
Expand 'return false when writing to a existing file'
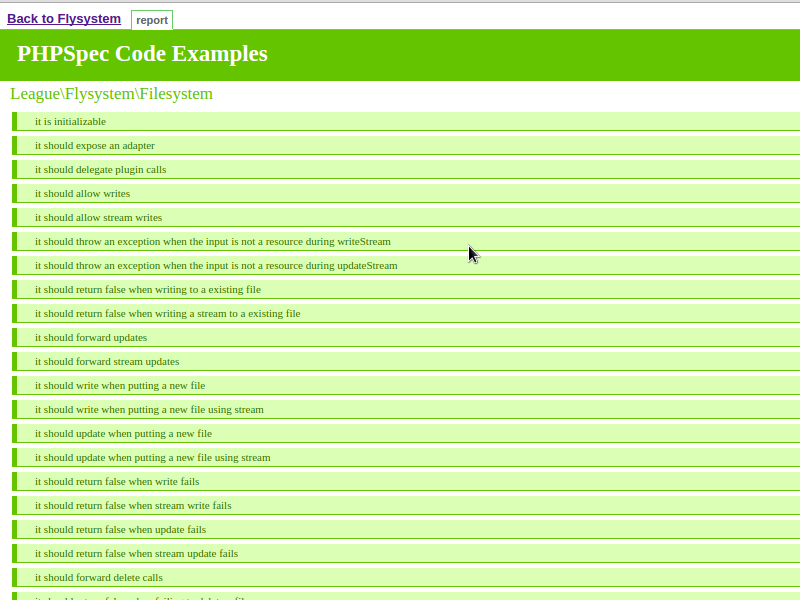click(x=406, y=289)
